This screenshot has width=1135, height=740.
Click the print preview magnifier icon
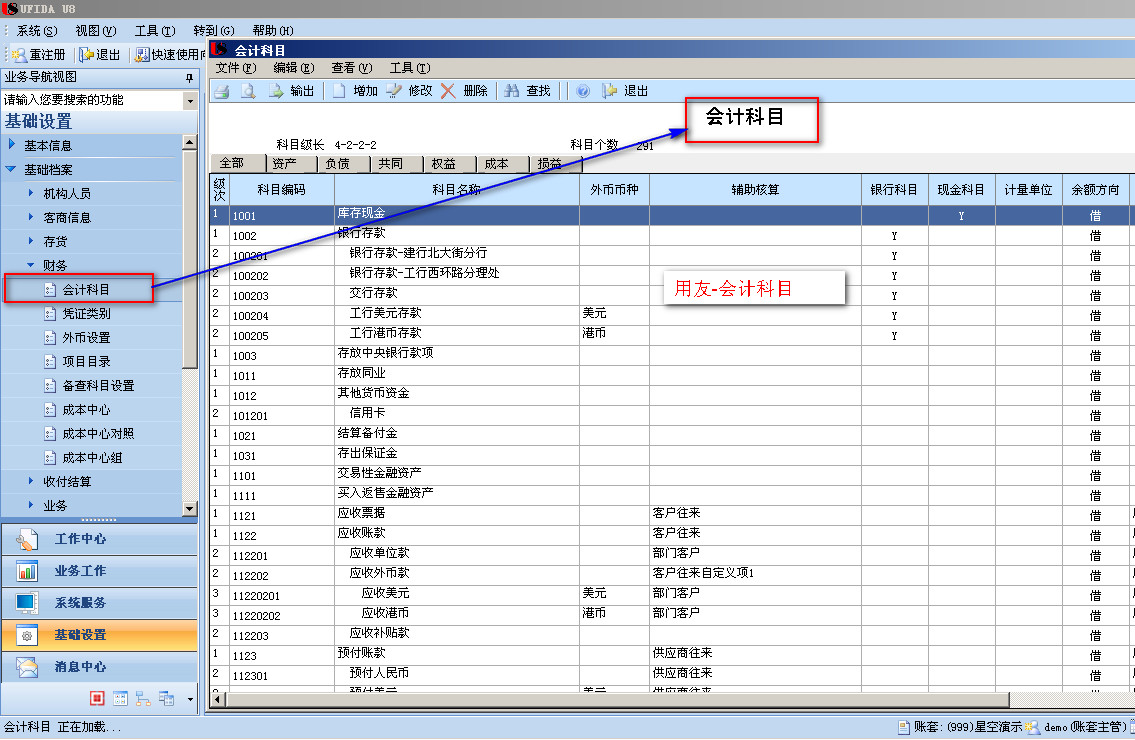click(248, 91)
